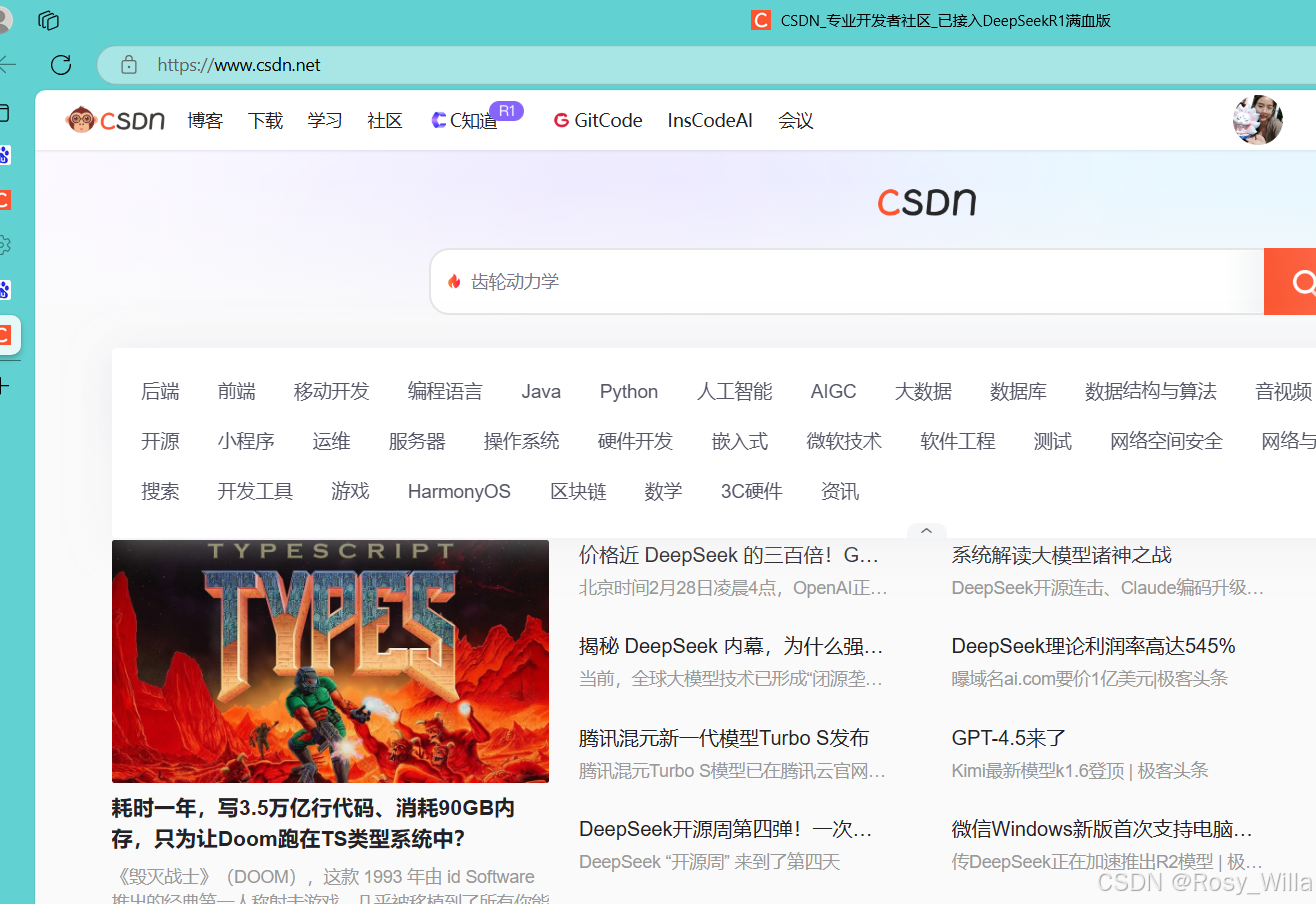Select the Java category
Viewport: 1316px width, 904px height.
[x=541, y=392]
